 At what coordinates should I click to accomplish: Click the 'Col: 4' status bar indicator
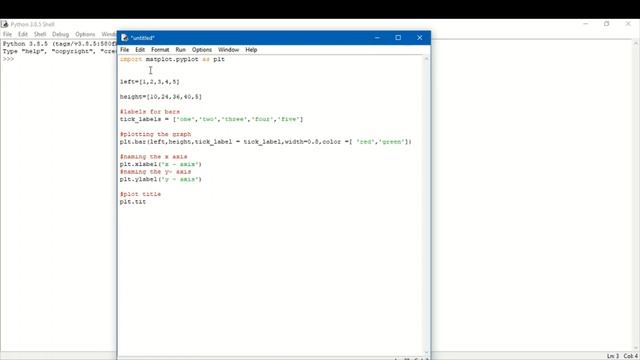(631, 356)
